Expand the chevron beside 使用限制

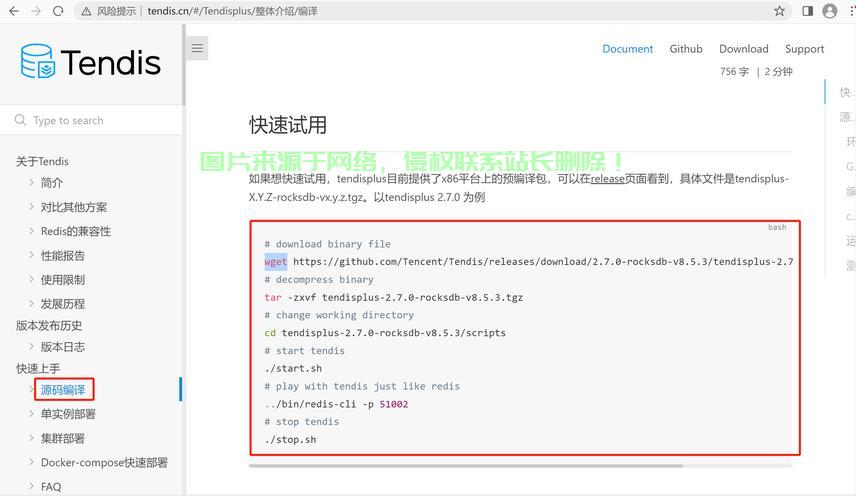click(31, 279)
